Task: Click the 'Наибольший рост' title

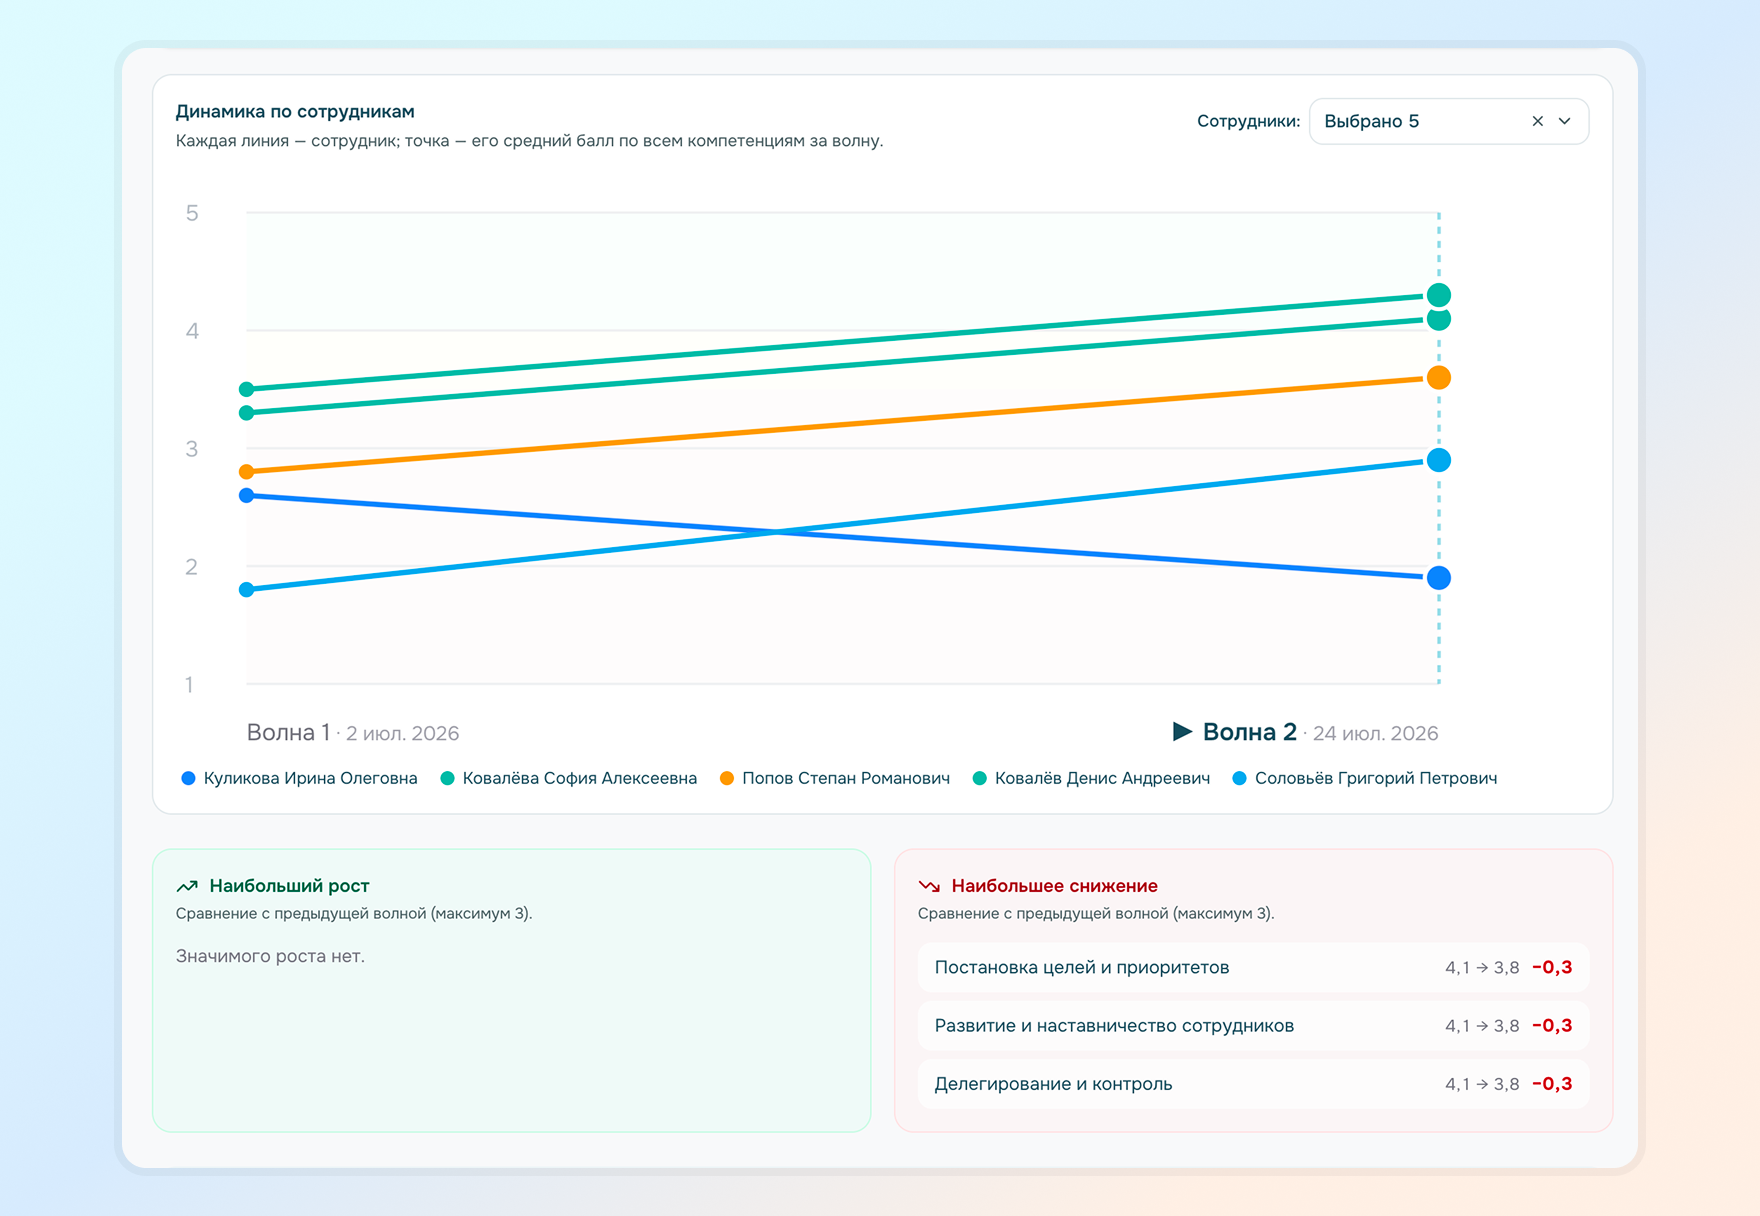Action: (x=289, y=886)
